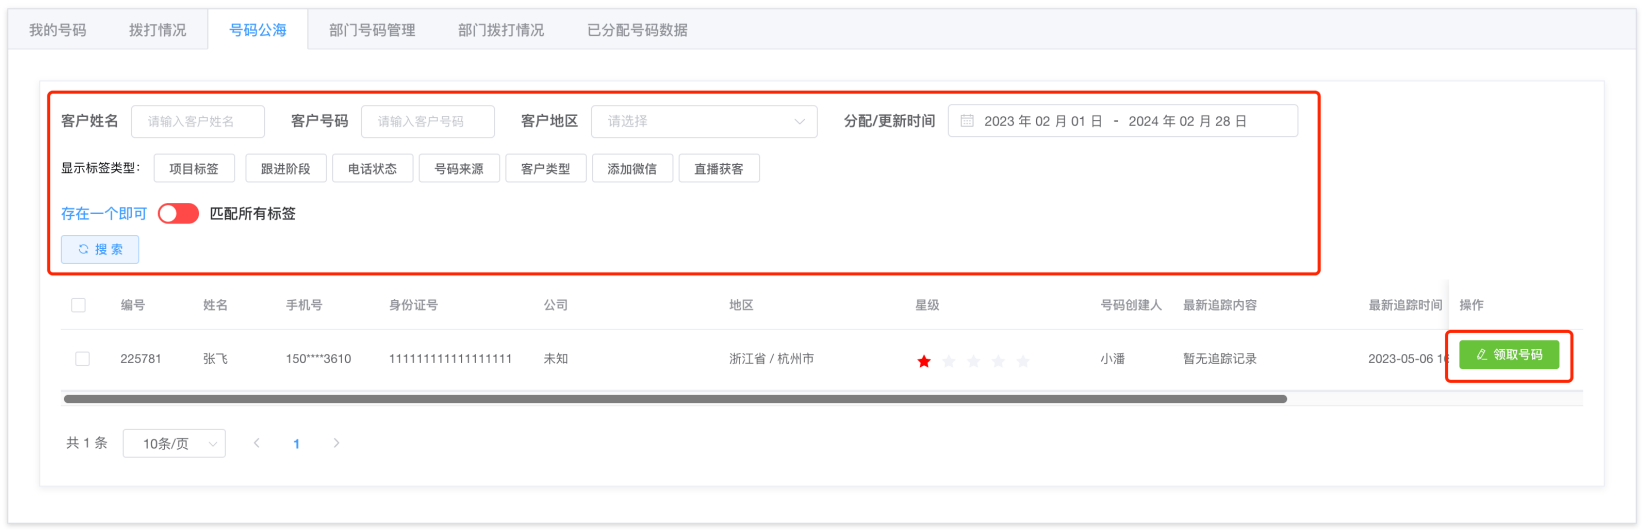Click the 搜索 button
Image resolution: width=1644 pixels, height=532 pixels.
click(100, 249)
